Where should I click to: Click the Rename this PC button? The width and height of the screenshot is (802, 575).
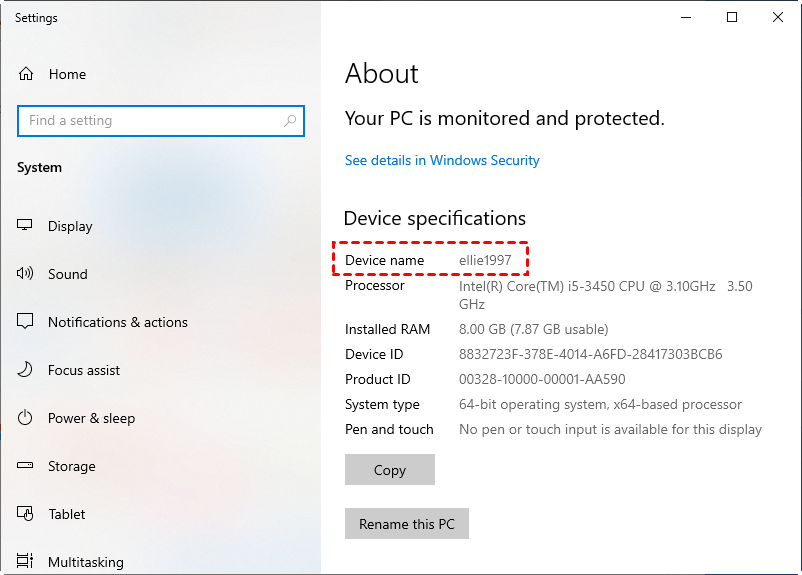(407, 524)
